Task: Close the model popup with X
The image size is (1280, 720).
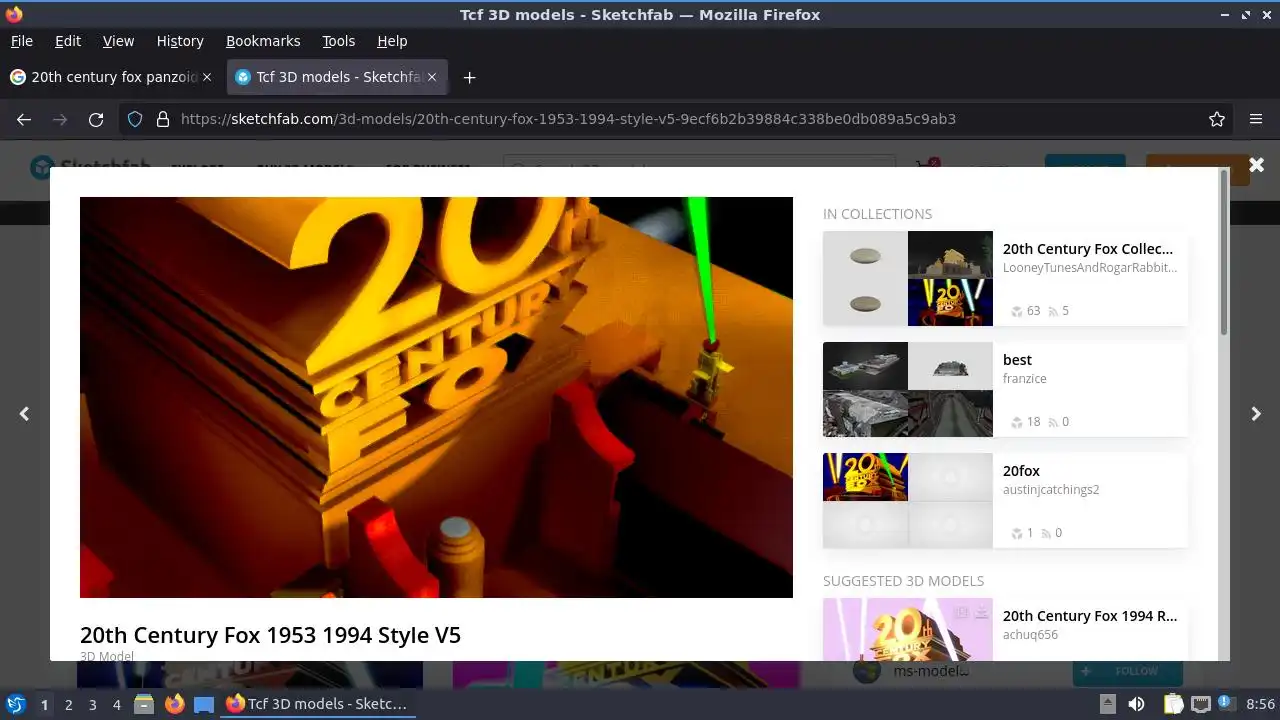Action: point(1256,165)
